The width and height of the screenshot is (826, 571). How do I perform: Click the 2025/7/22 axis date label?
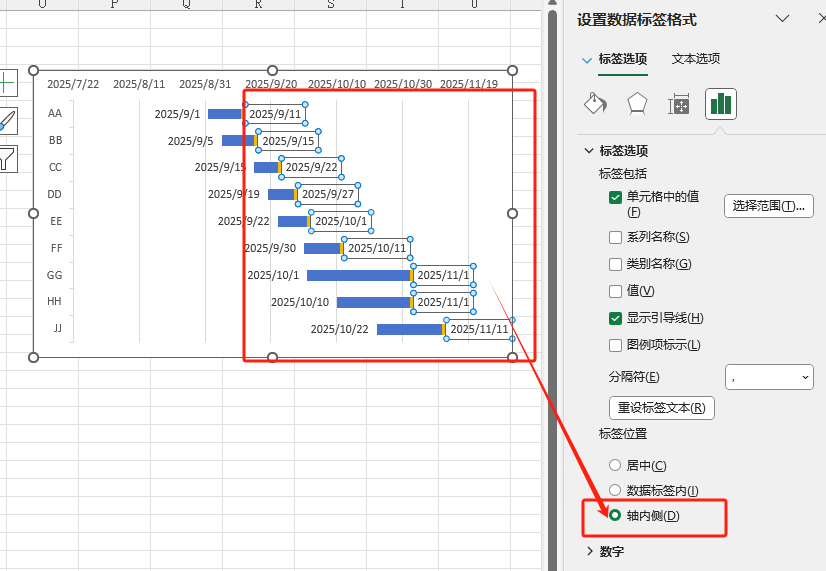point(73,84)
